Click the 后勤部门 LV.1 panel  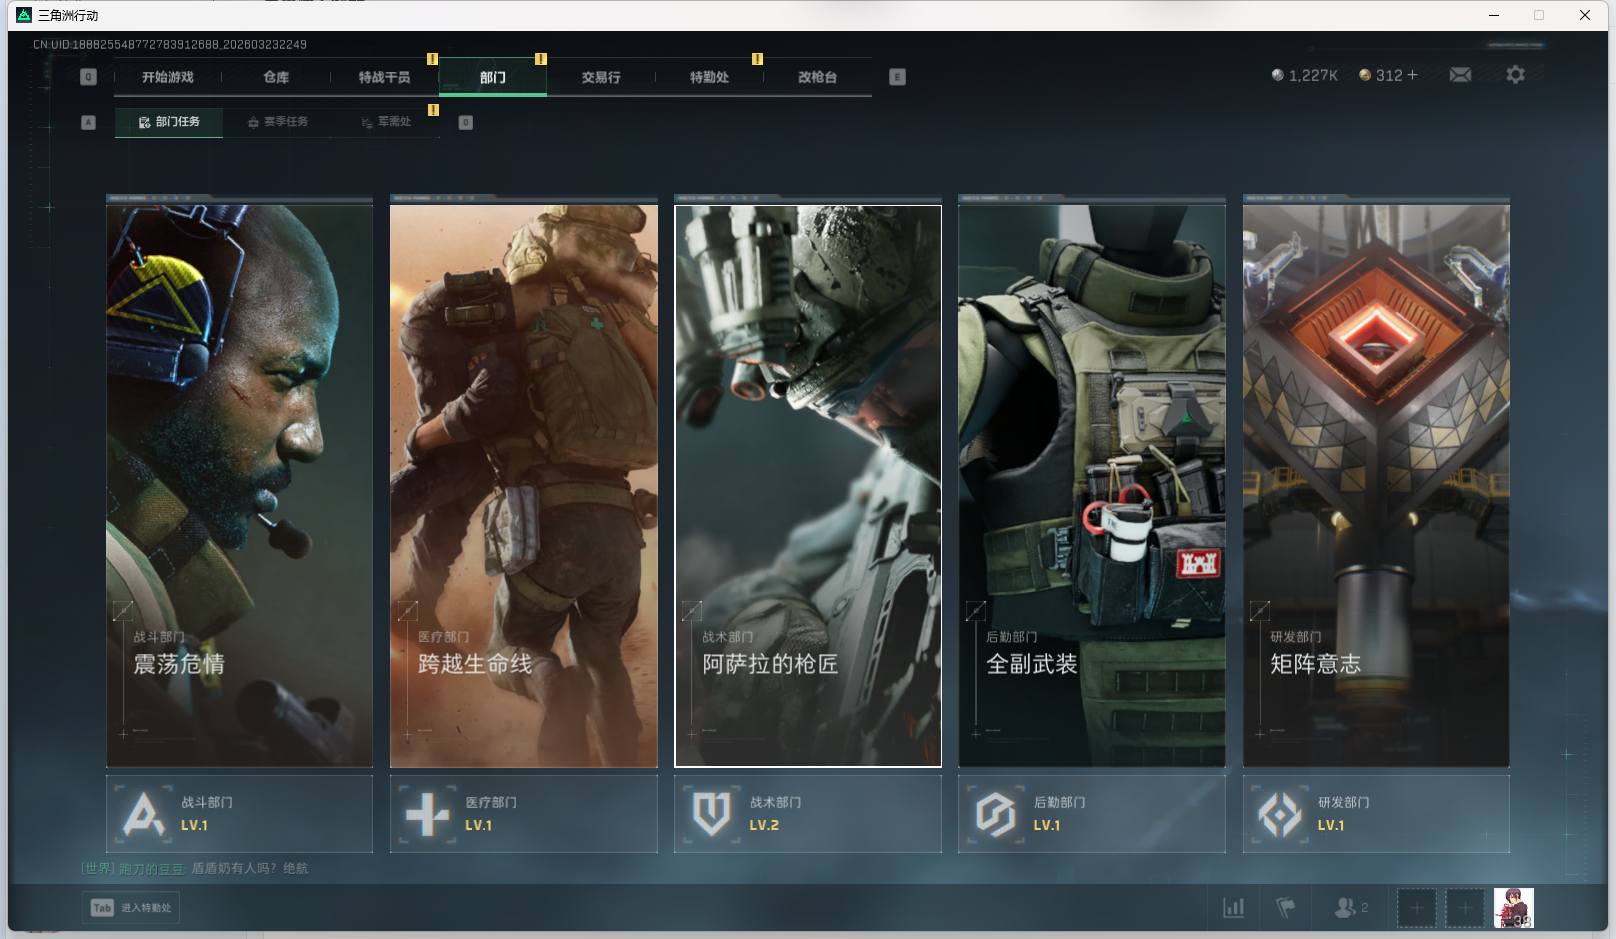[1092, 814]
